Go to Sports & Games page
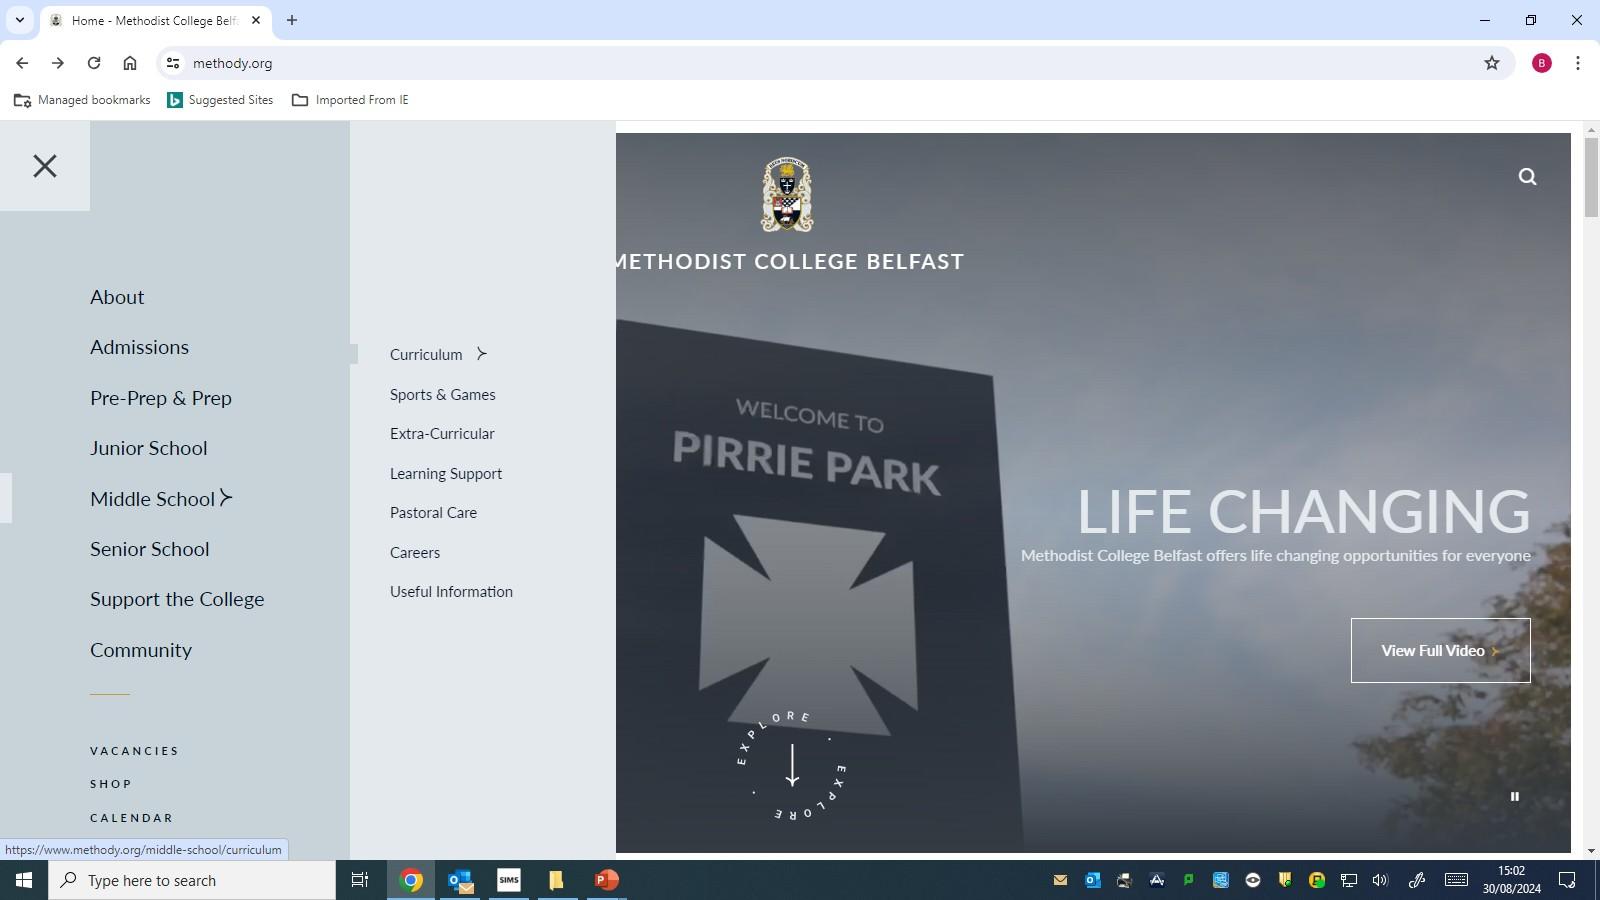The width and height of the screenshot is (1600, 900). pyautogui.click(x=443, y=395)
